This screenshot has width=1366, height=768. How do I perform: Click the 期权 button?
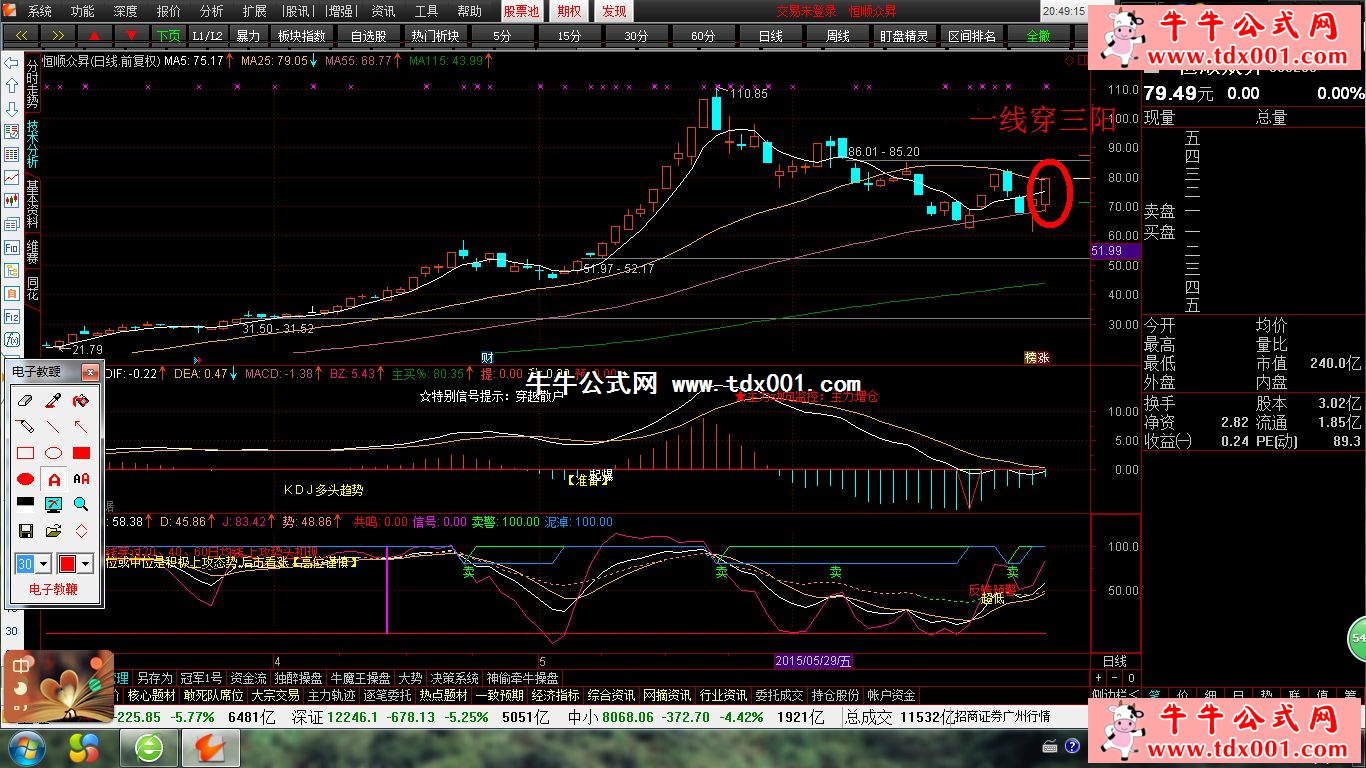(x=569, y=11)
